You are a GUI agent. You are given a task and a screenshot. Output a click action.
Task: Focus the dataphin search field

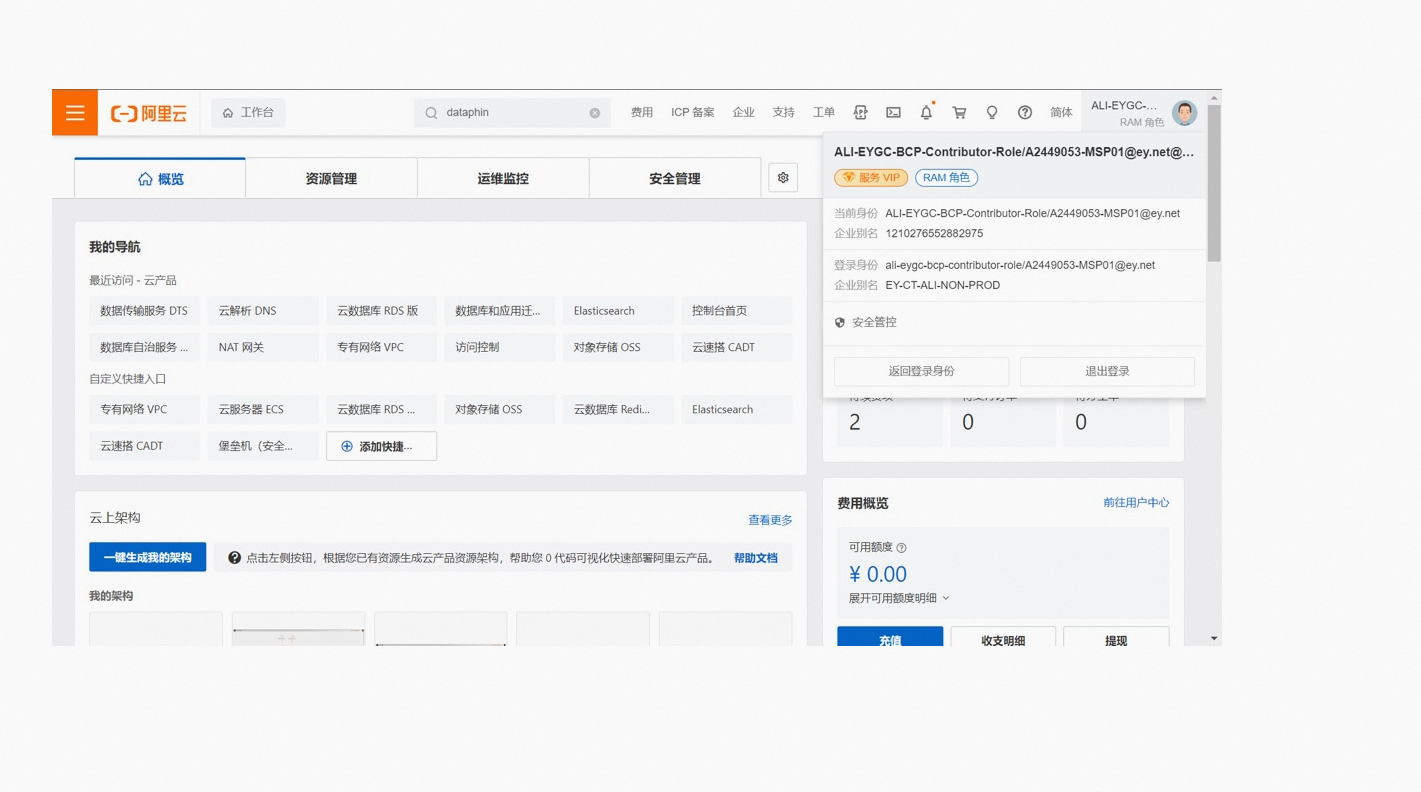click(x=512, y=113)
